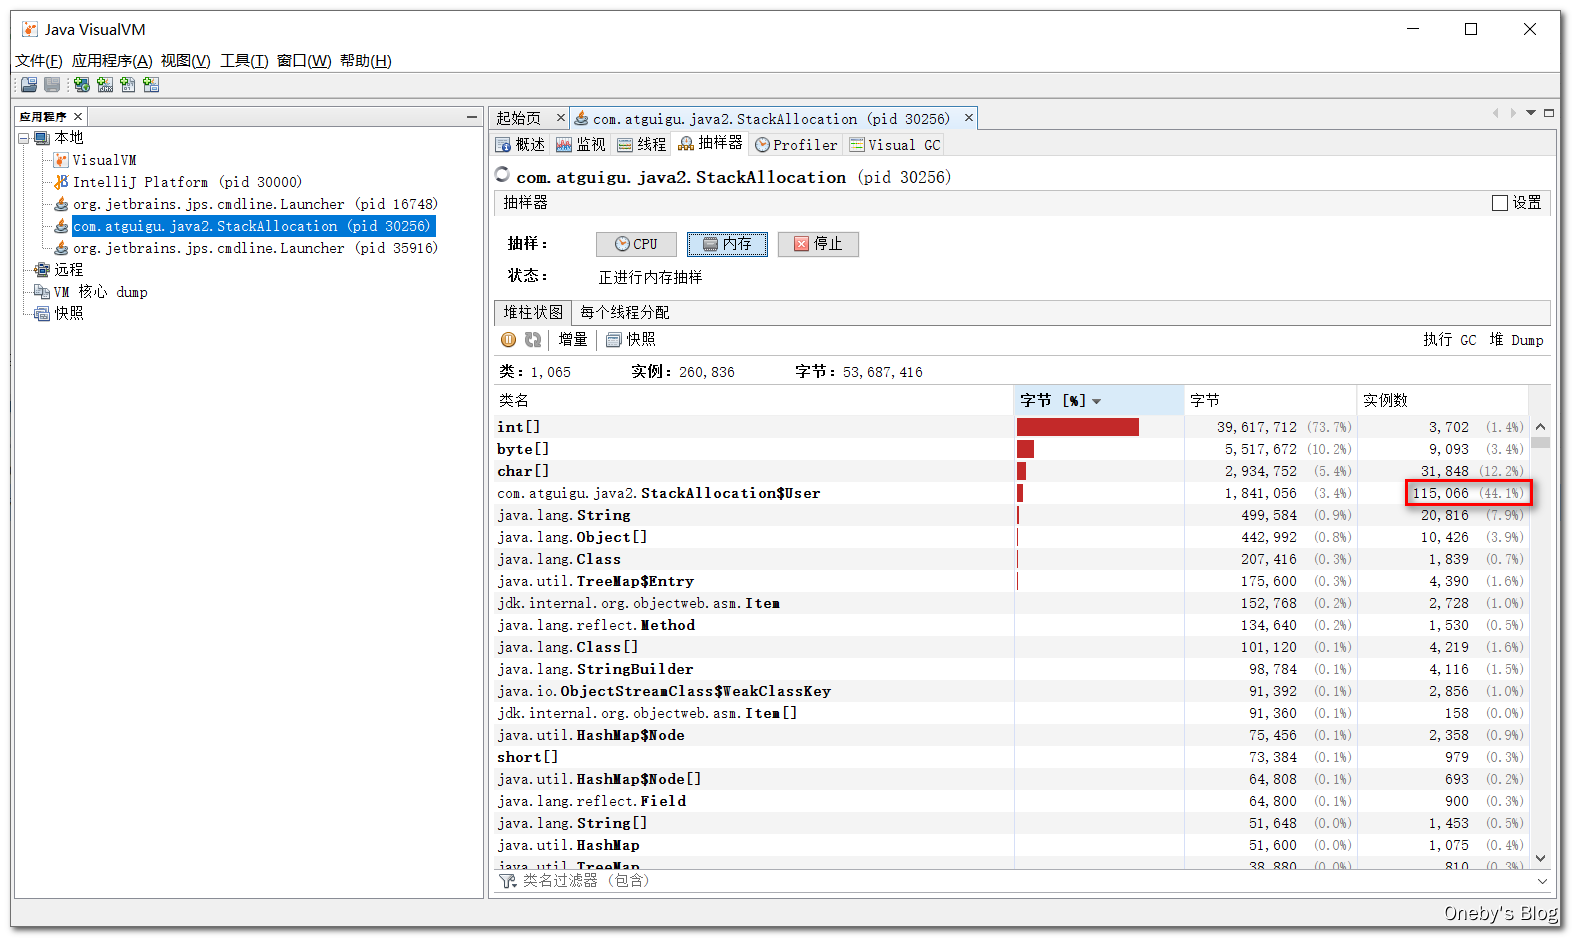Close the 起始页 tab
This screenshot has height=938, width=1572.
point(561,118)
